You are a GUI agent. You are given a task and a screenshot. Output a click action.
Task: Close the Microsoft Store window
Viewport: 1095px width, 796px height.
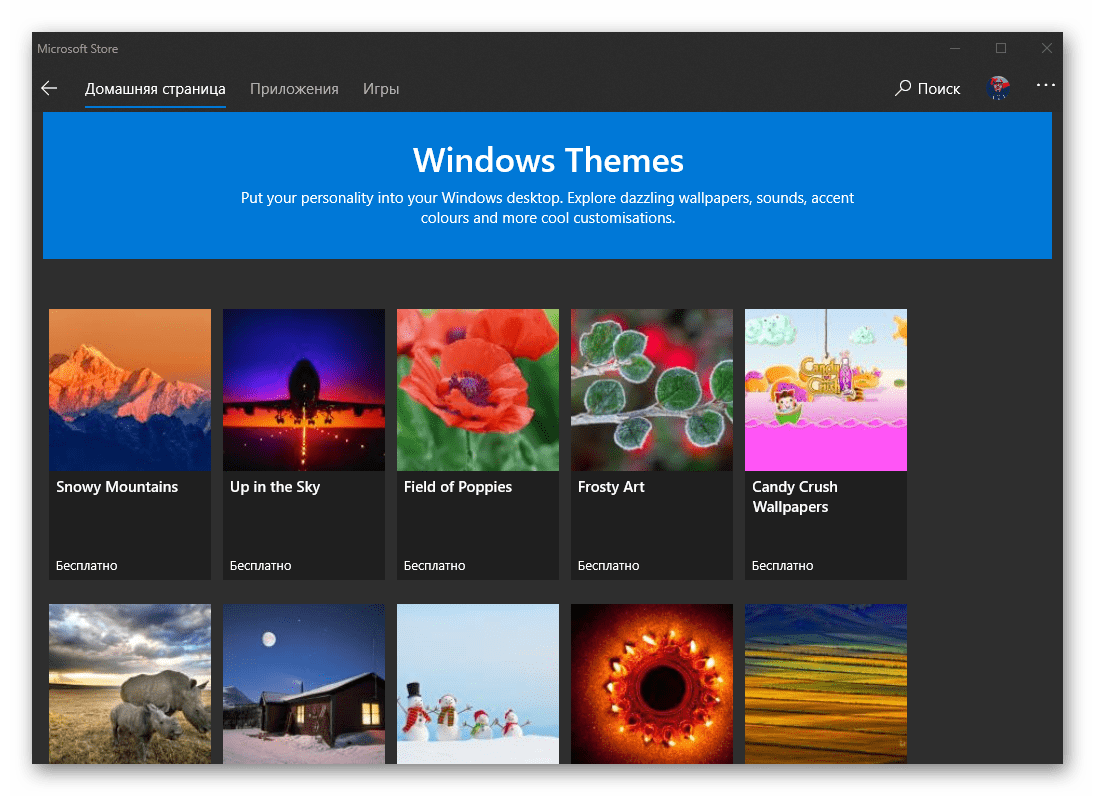click(x=1046, y=48)
